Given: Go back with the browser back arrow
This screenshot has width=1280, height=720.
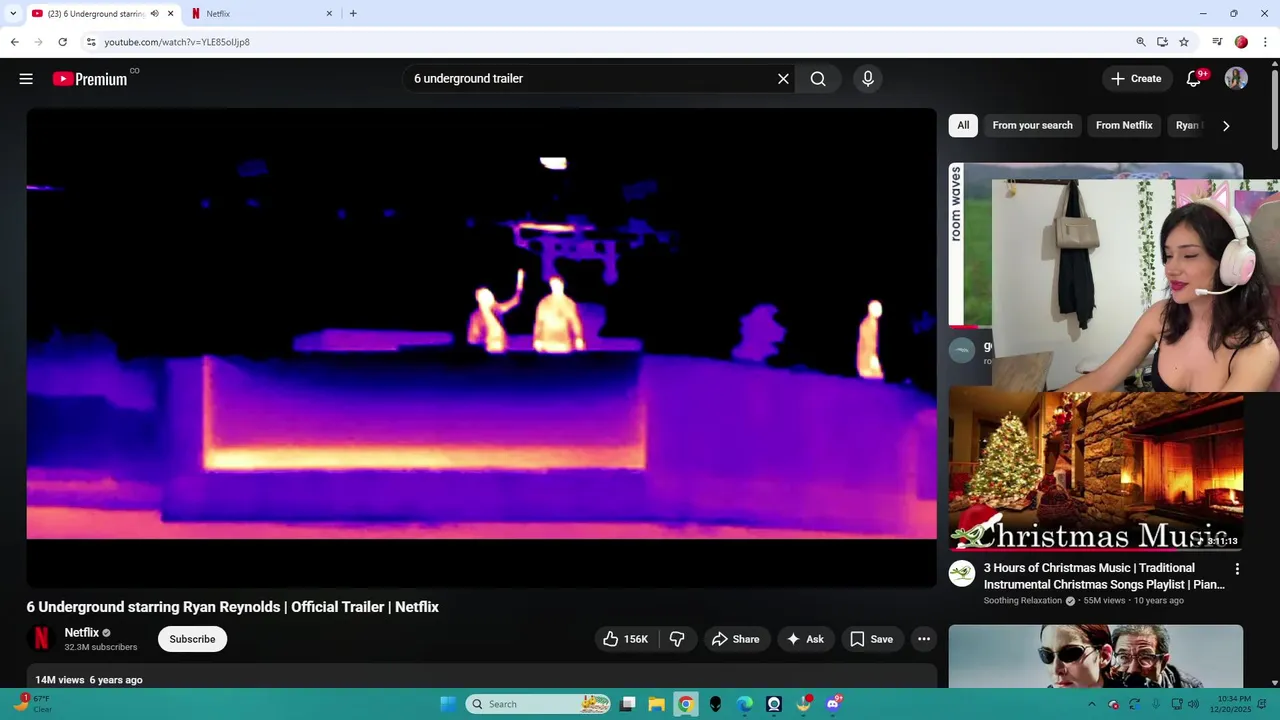Looking at the screenshot, I should pos(14,42).
